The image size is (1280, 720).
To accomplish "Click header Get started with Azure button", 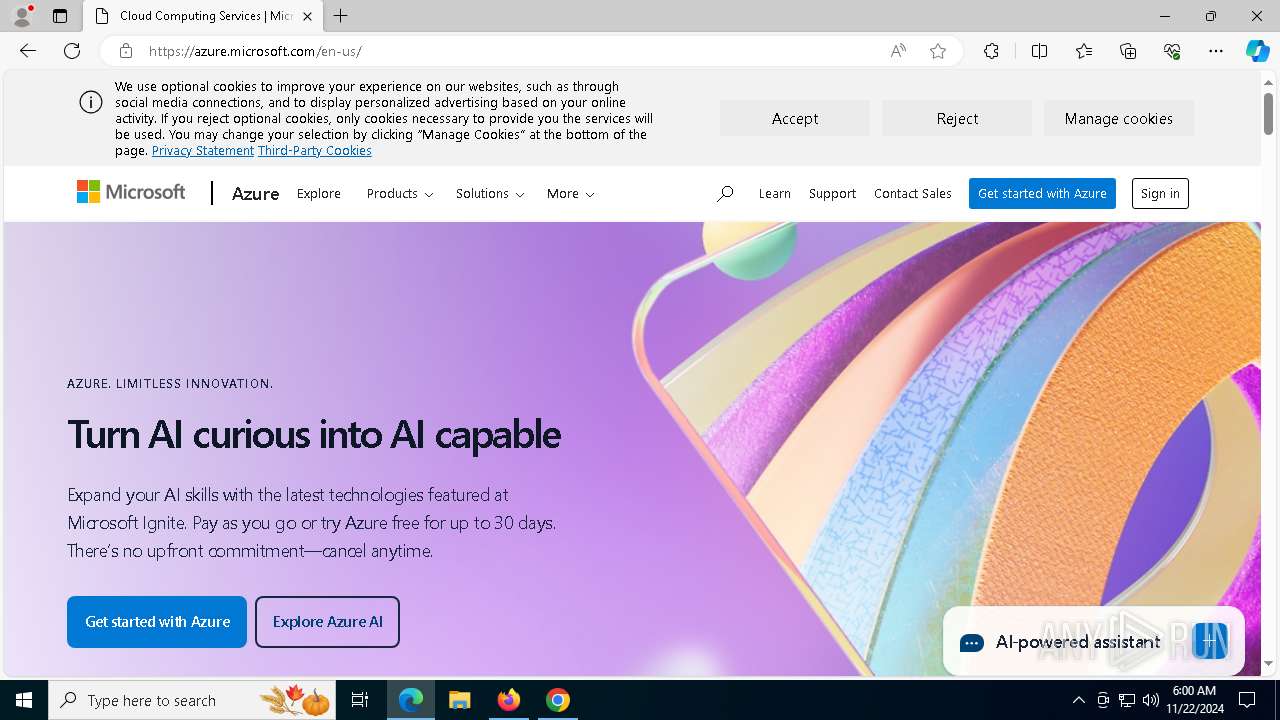I will click(1042, 194).
